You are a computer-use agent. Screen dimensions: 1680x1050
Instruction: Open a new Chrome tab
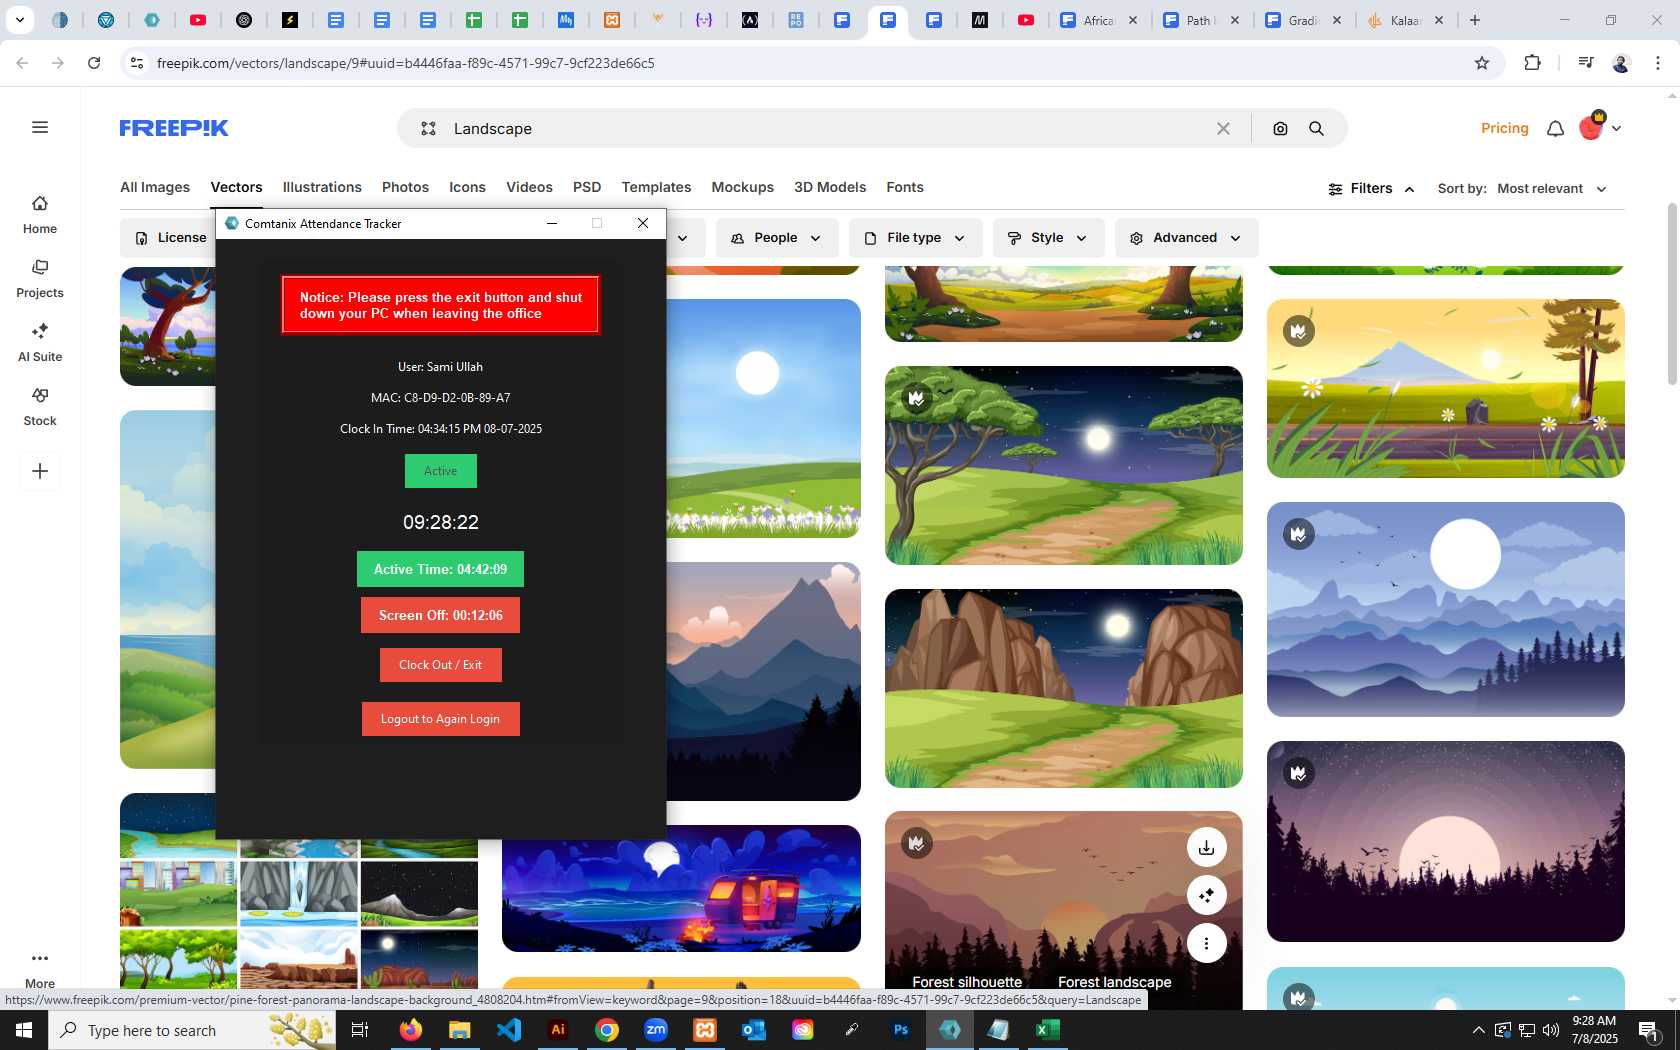[x=1475, y=20]
